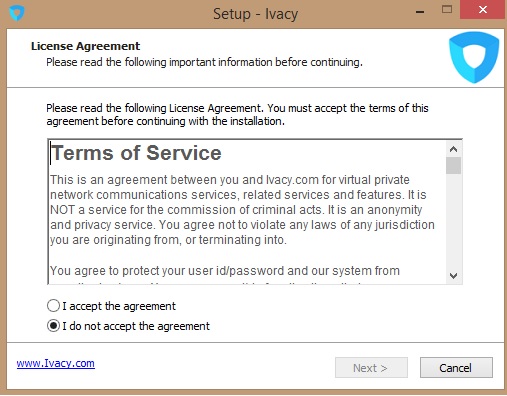Click the license scrollbar down arrow
Screen dimensions: 507x396
pyautogui.click(x=453, y=276)
